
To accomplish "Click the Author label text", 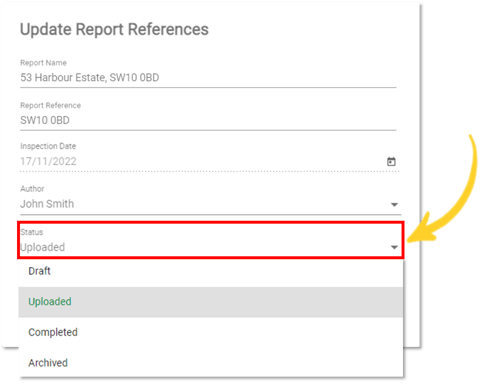I will click(32, 189).
